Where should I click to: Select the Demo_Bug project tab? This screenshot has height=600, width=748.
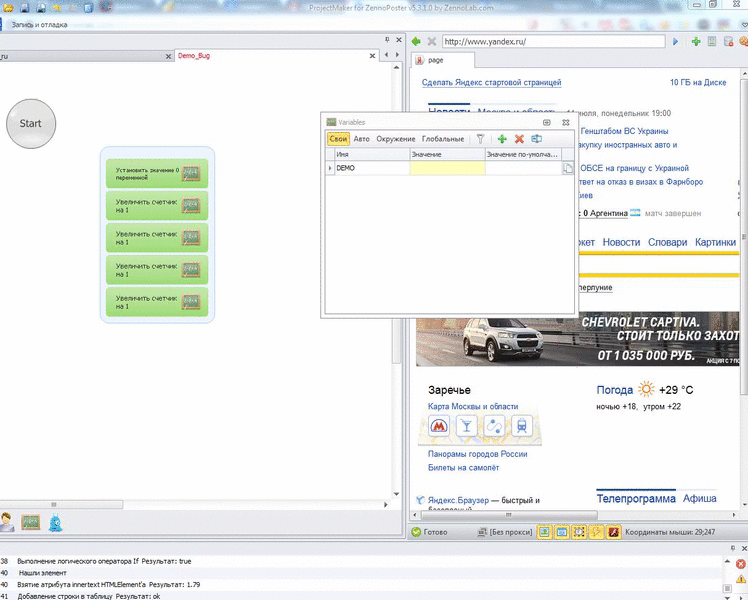click(x=194, y=56)
